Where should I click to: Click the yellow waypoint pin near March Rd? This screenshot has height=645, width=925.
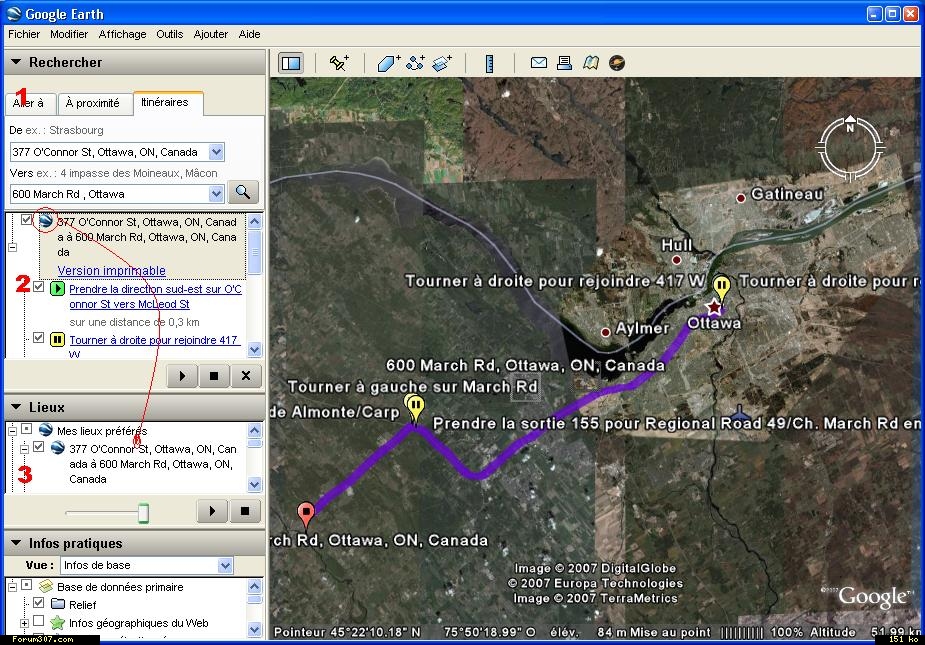click(415, 408)
